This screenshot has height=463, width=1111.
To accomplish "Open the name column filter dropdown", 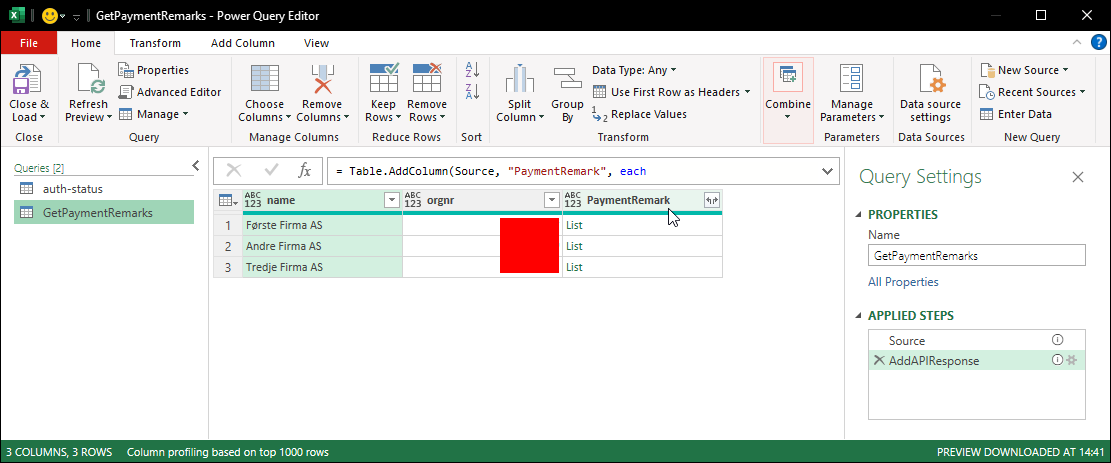I will coord(391,201).
